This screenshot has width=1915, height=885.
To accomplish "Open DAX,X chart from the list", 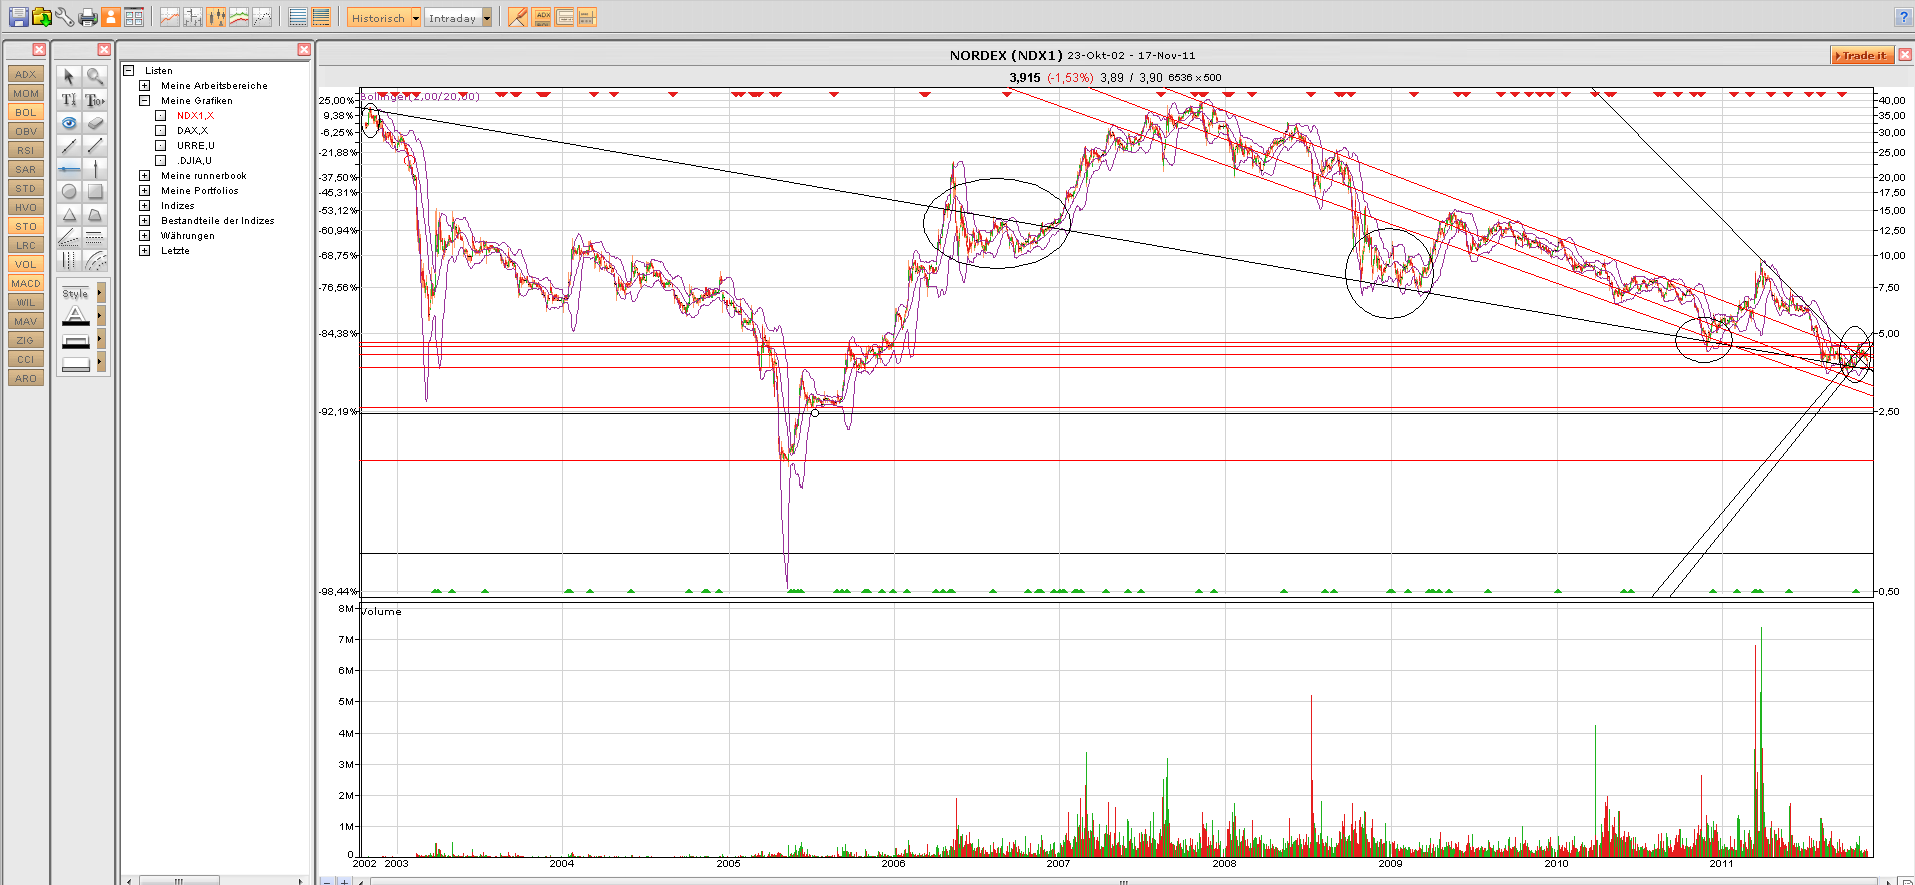I will pos(192,131).
